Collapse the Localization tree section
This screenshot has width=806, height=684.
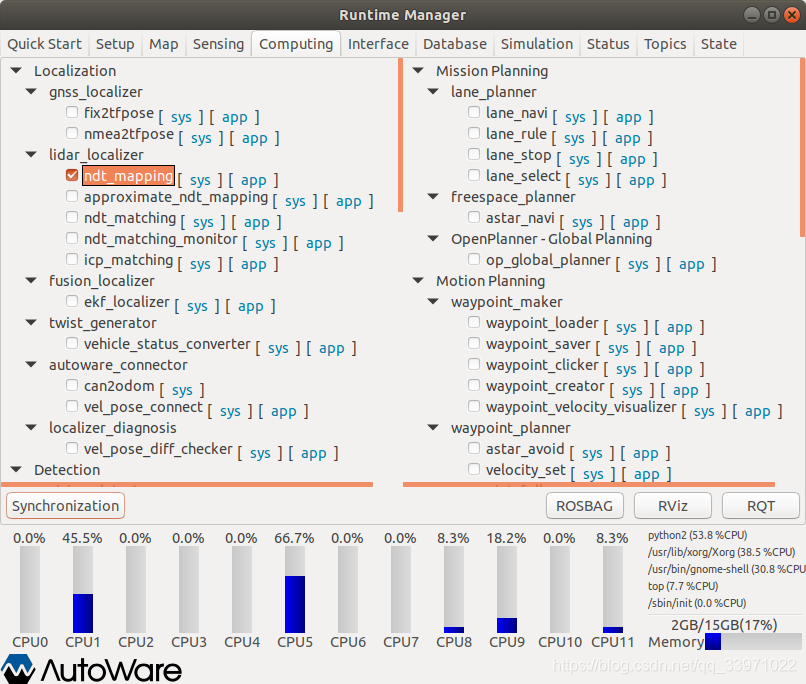[x=16, y=70]
